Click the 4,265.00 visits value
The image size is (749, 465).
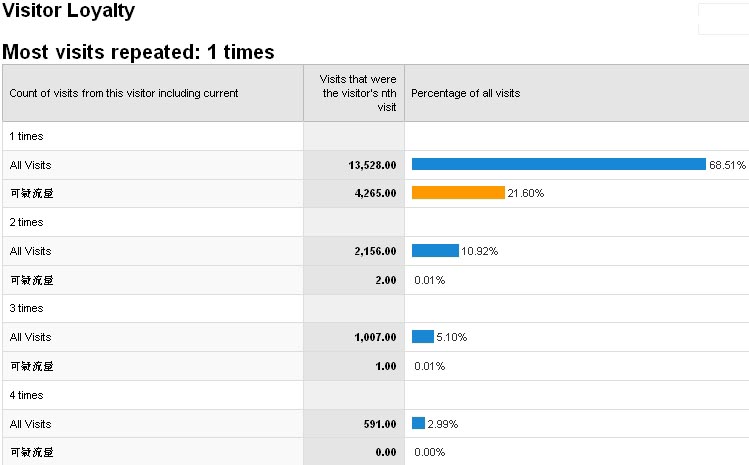point(373,193)
